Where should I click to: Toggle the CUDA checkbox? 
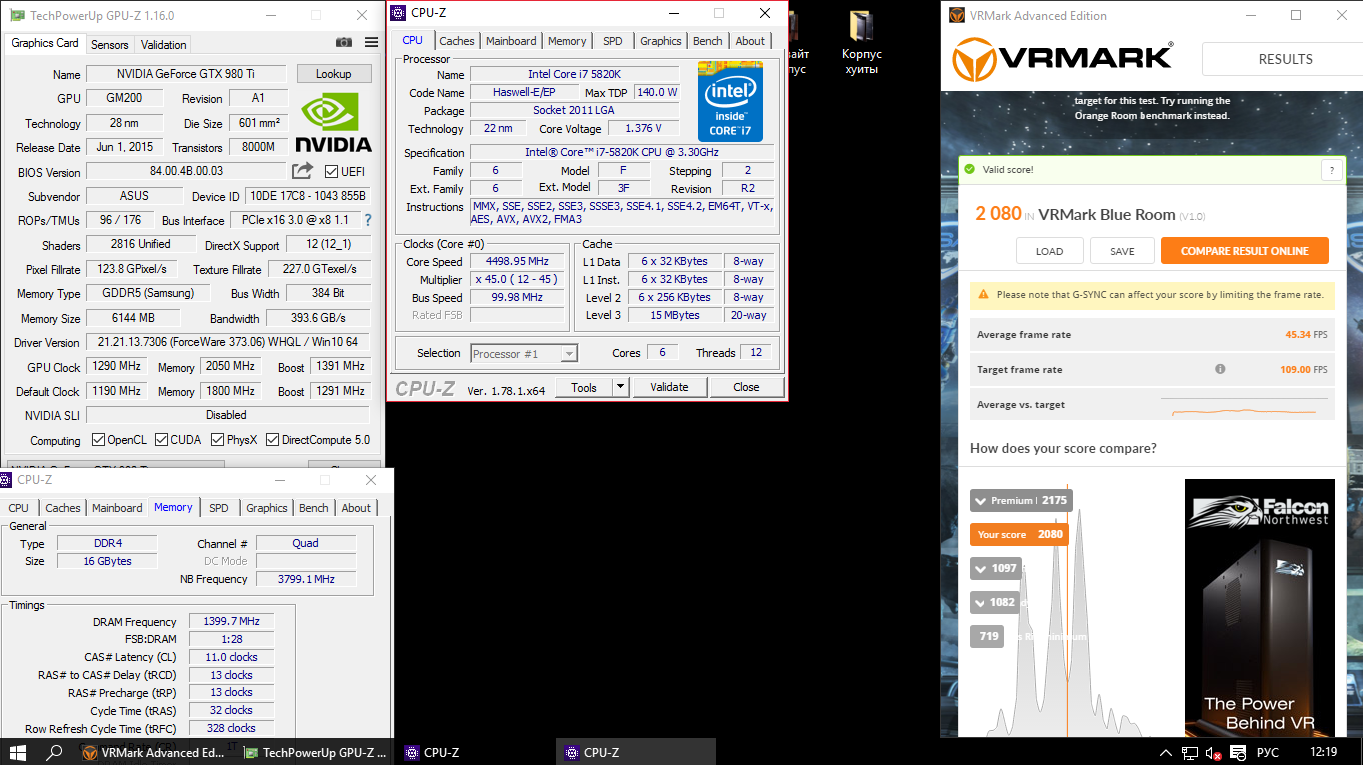coord(160,440)
